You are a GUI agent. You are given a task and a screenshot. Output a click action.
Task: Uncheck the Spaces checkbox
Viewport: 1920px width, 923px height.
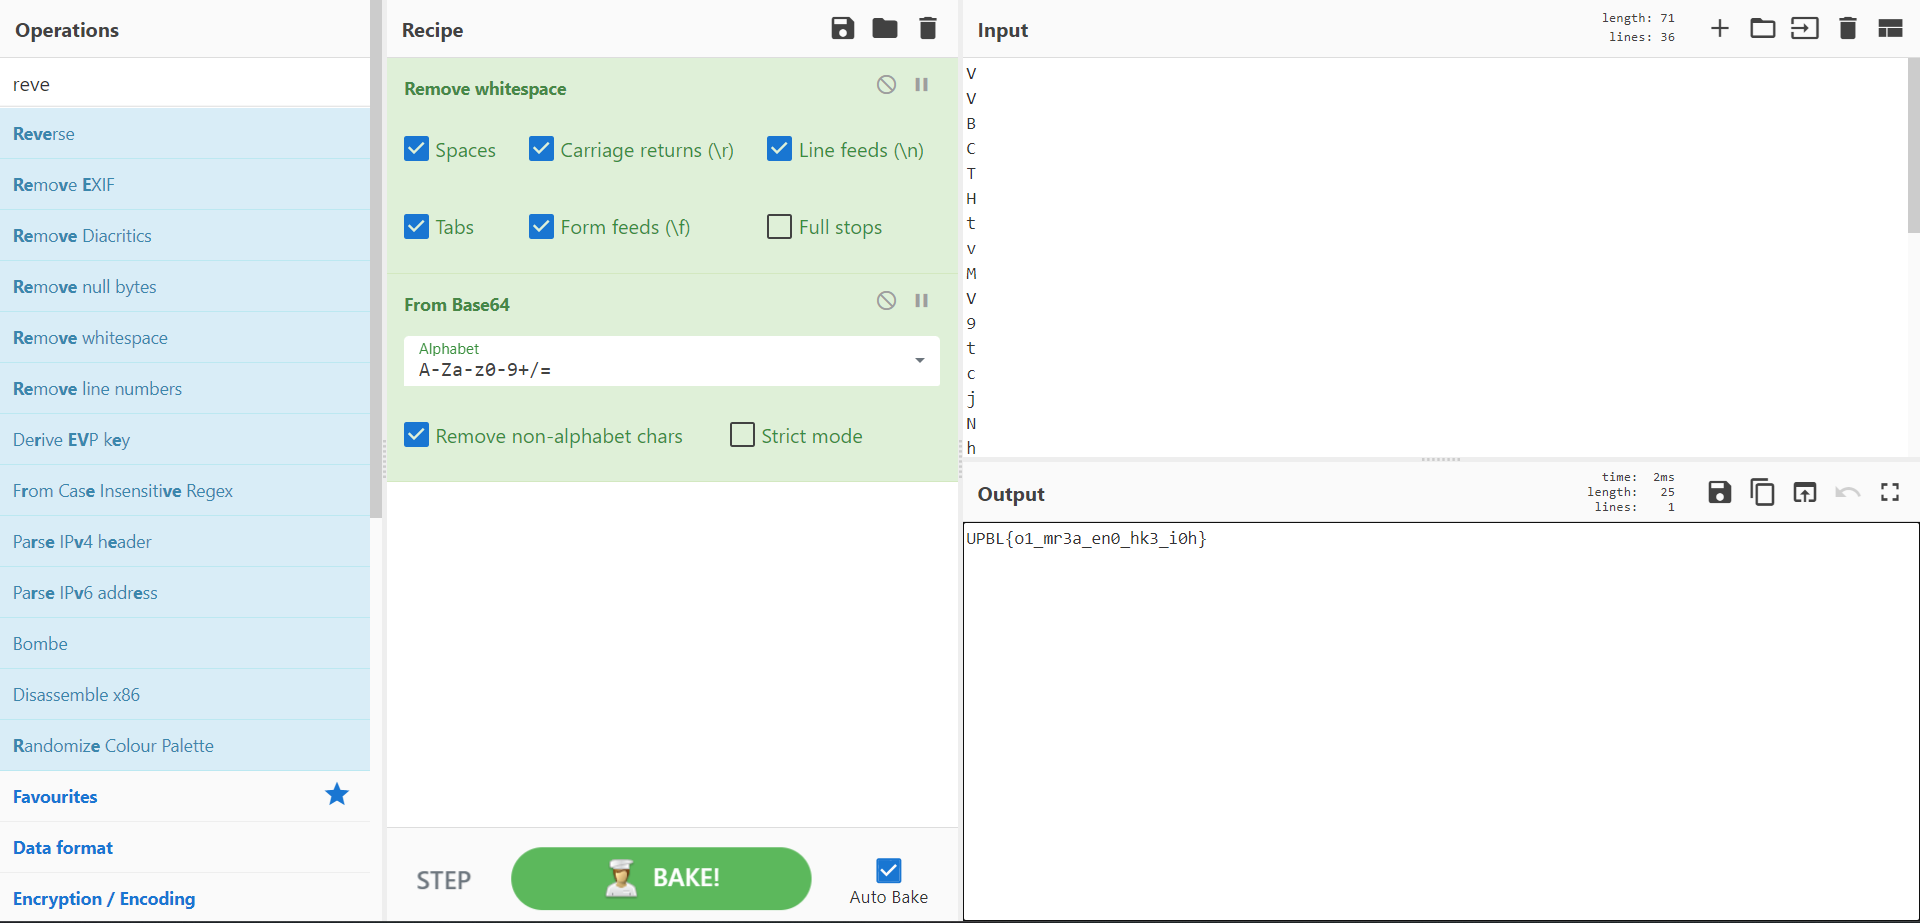click(416, 148)
